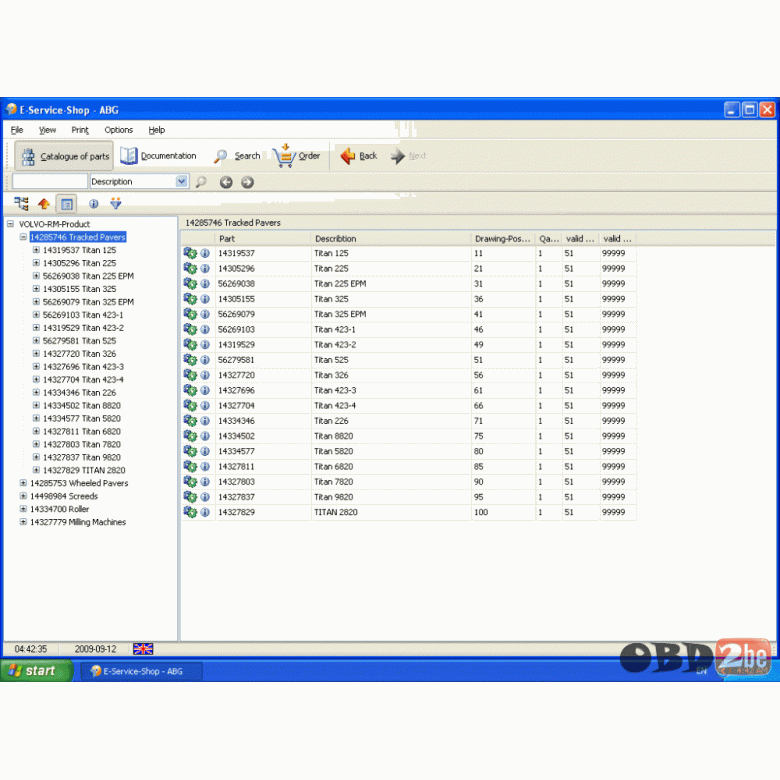Click the orange up-level arrow icon

coord(44,203)
